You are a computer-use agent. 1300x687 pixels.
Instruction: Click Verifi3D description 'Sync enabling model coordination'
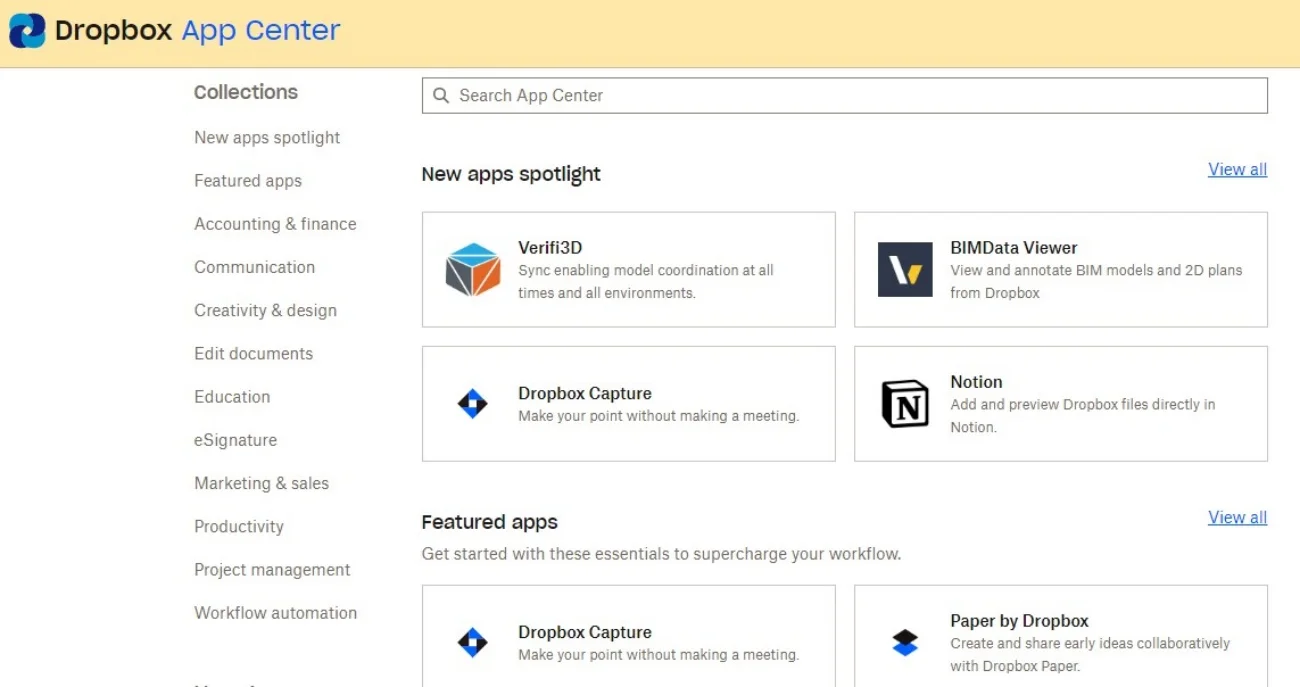[646, 282]
